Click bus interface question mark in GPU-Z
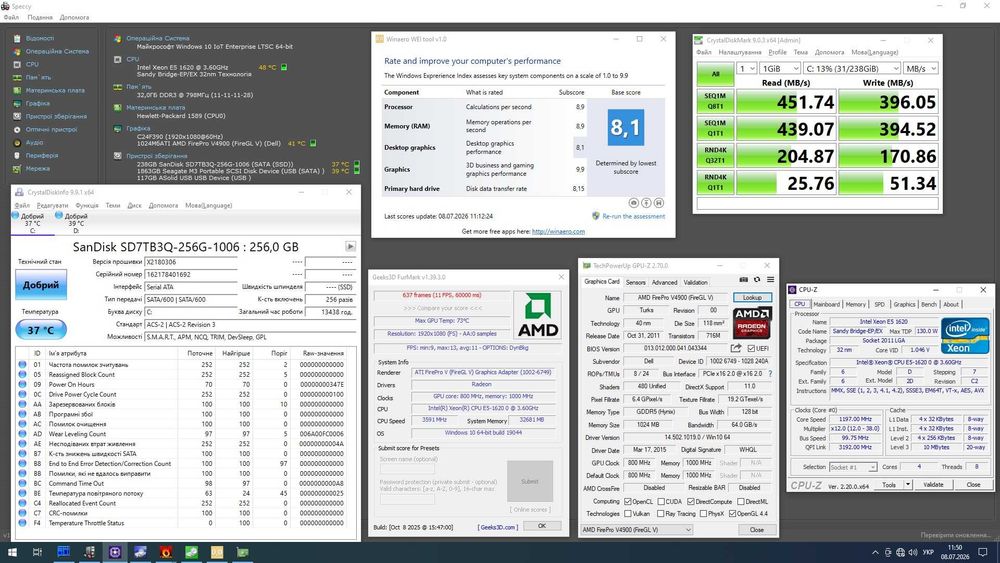 coord(770,374)
